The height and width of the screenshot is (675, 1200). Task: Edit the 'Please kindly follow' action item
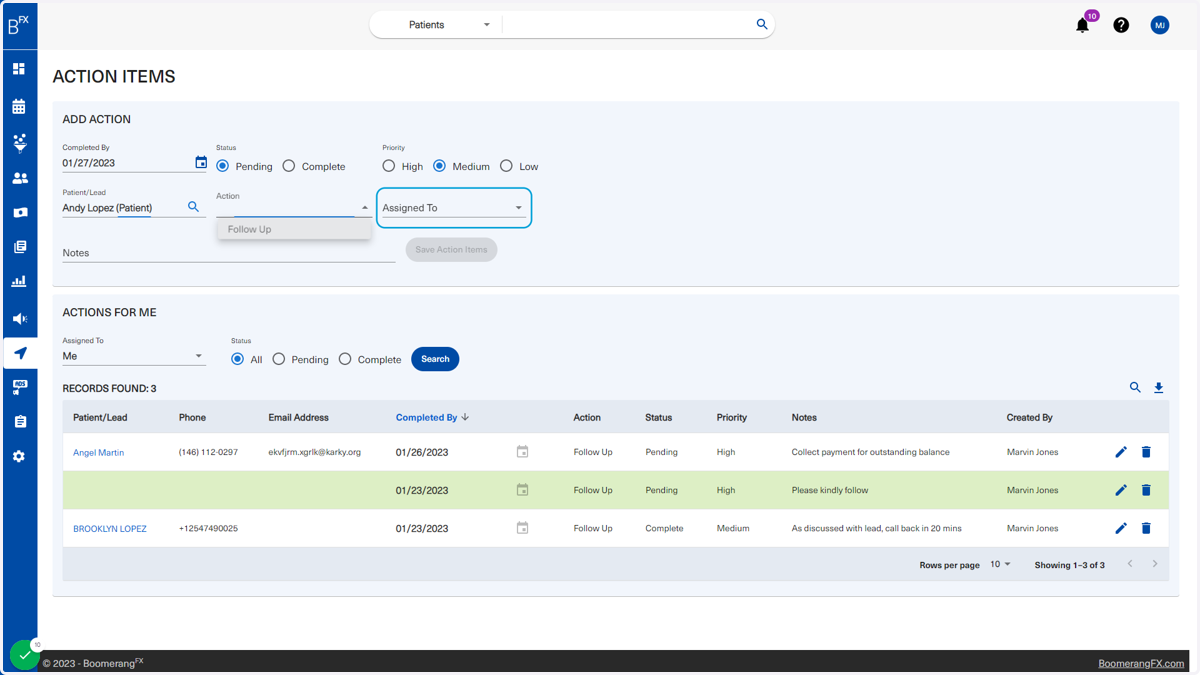[x=1121, y=490]
